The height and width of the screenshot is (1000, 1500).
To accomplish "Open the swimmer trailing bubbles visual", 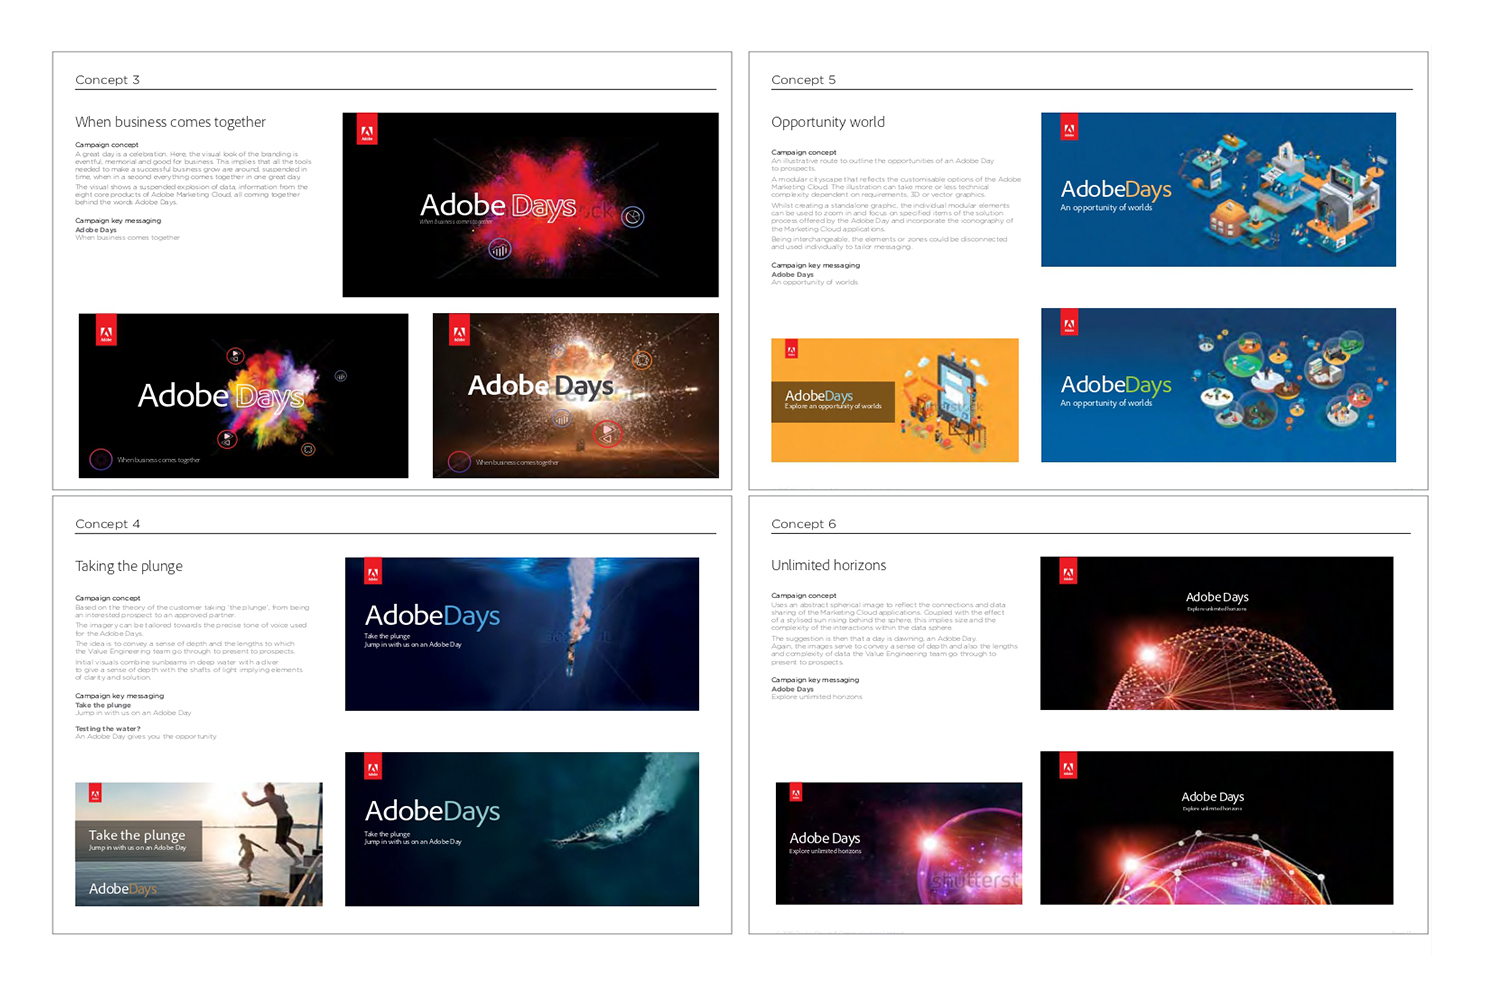I will pos(522,829).
